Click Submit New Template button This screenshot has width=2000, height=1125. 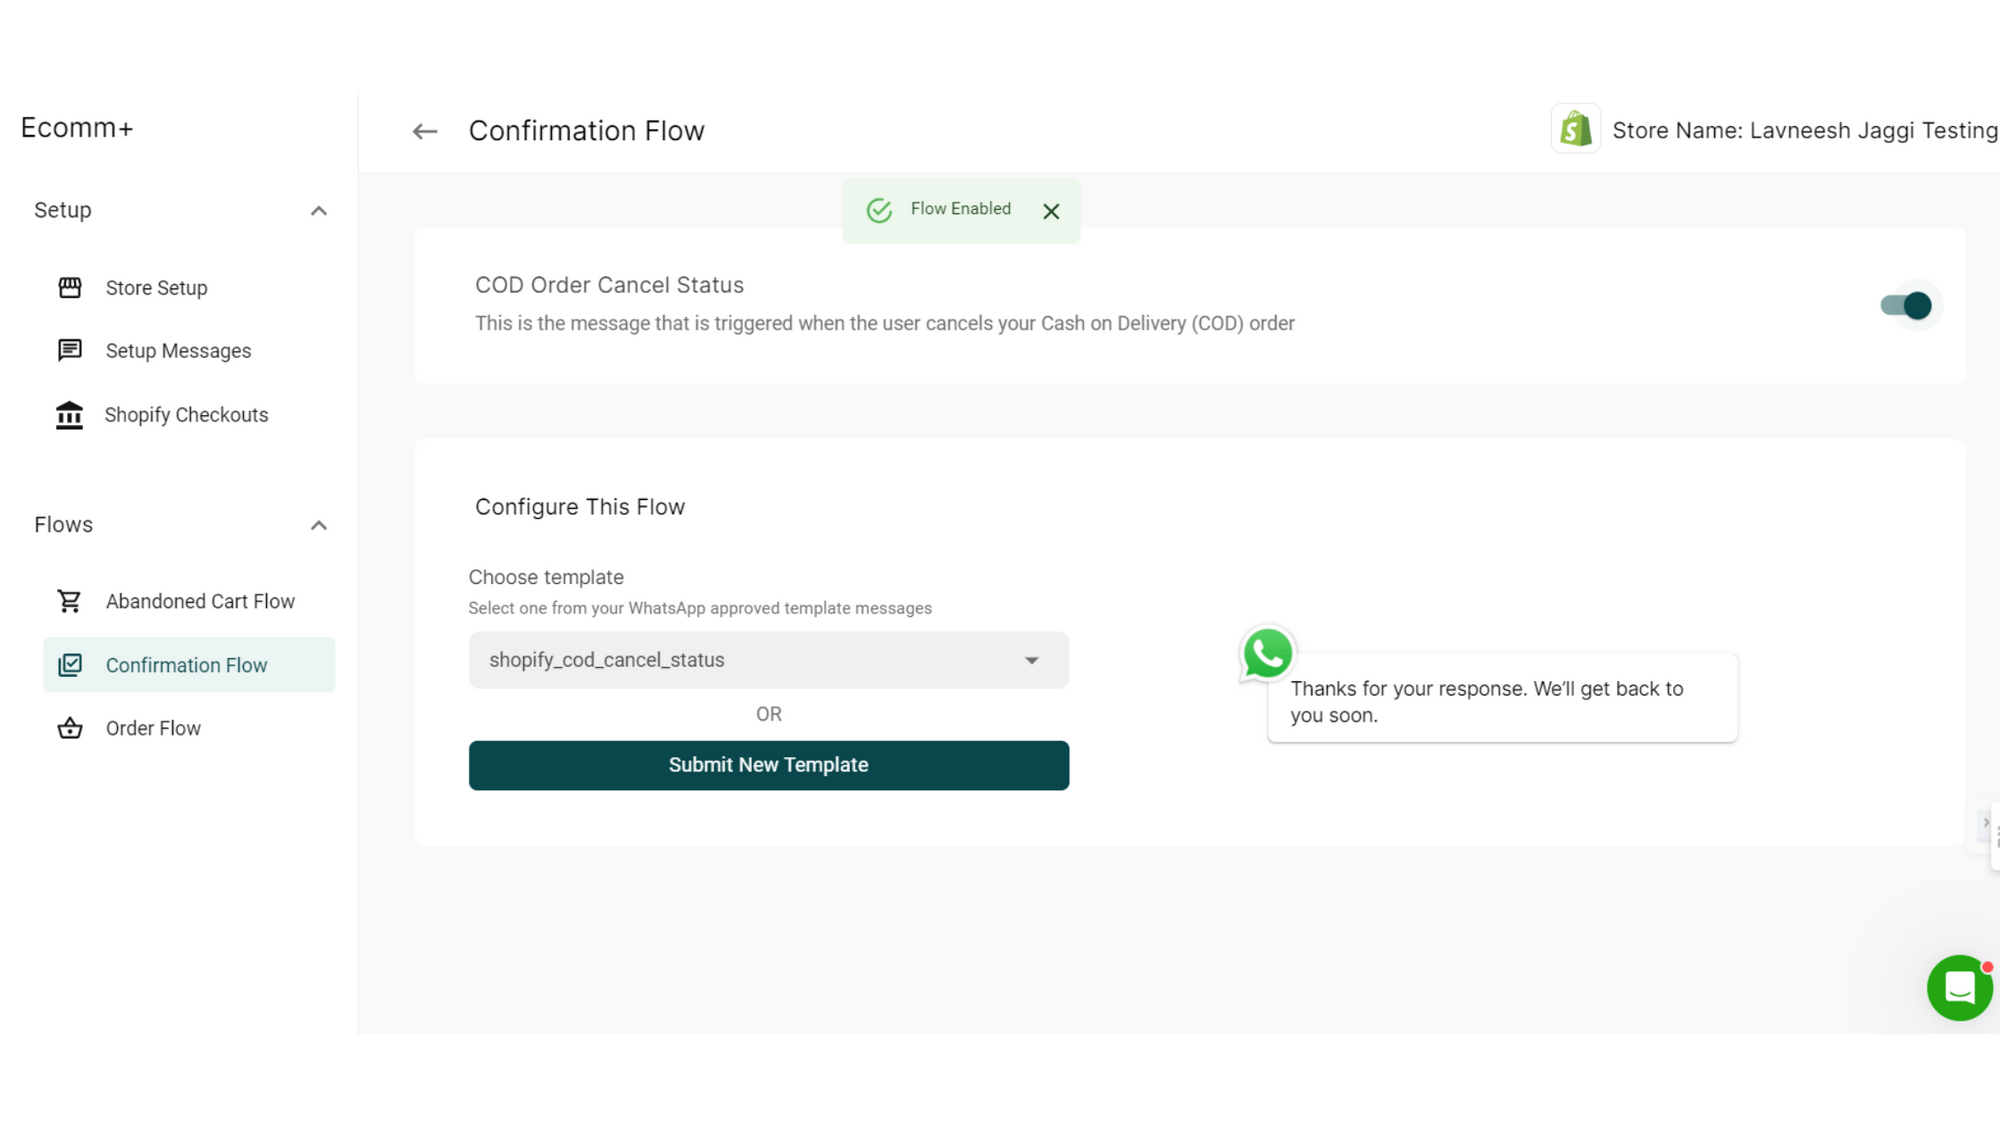click(x=768, y=765)
